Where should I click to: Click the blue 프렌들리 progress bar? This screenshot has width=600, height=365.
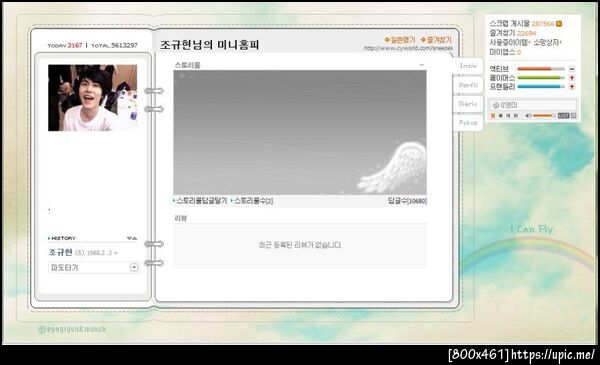click(541, 87)
